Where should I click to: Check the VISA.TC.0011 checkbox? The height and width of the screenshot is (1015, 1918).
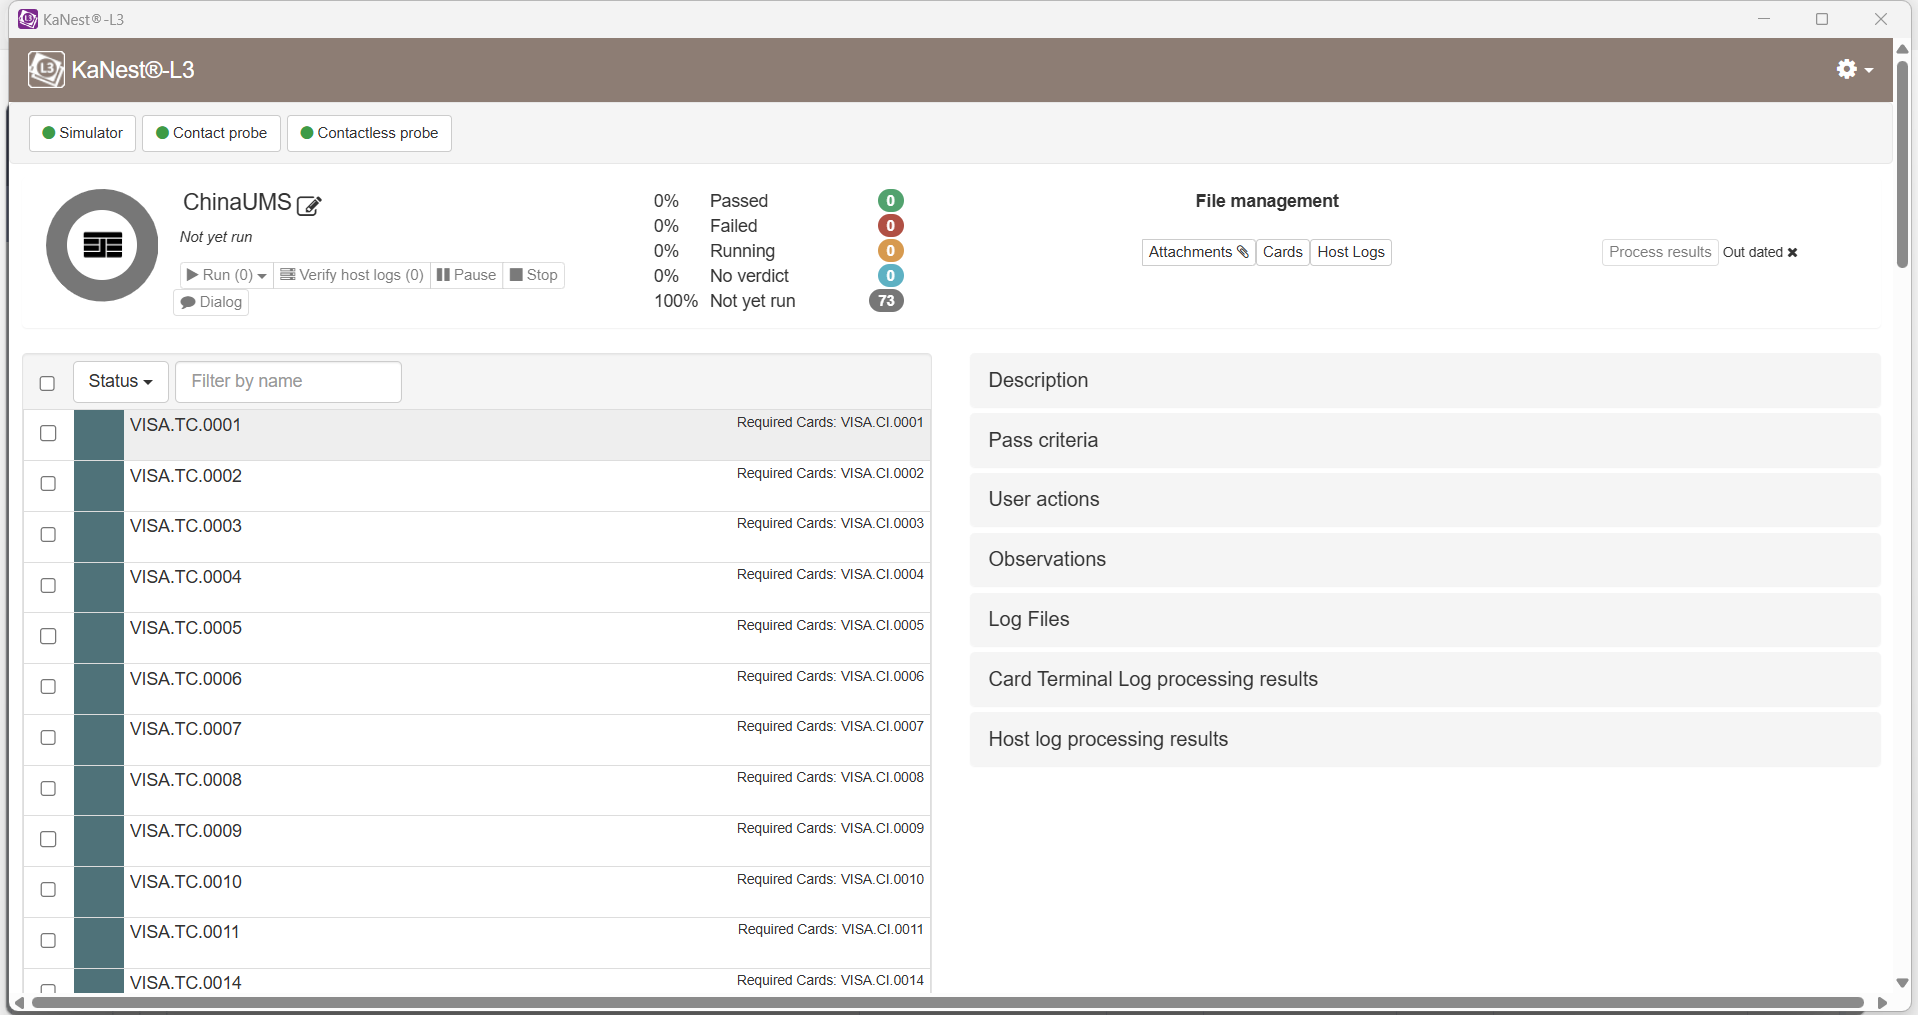(x=48, y=940)
